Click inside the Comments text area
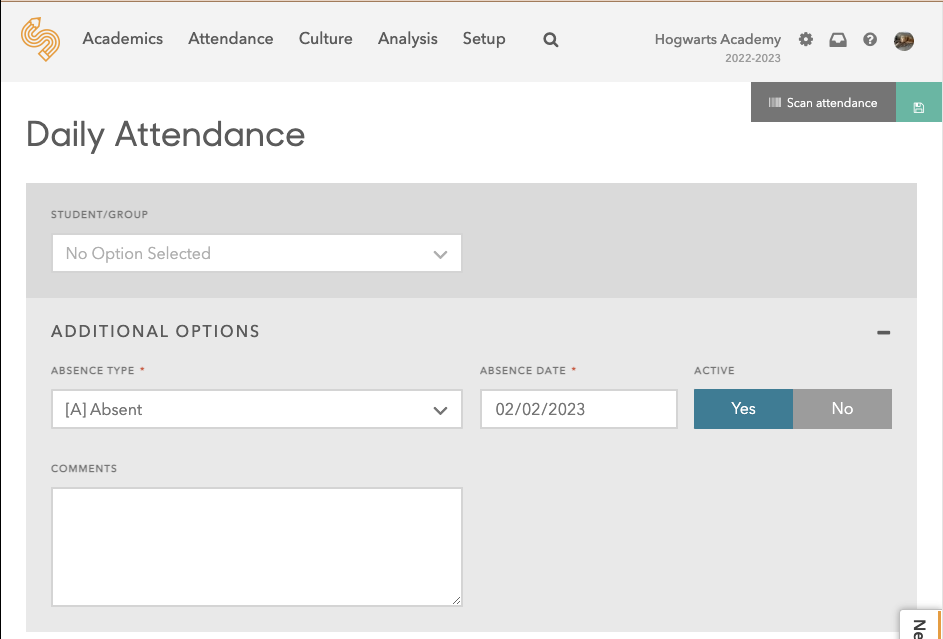943x639 pixels. click(256, 546)
